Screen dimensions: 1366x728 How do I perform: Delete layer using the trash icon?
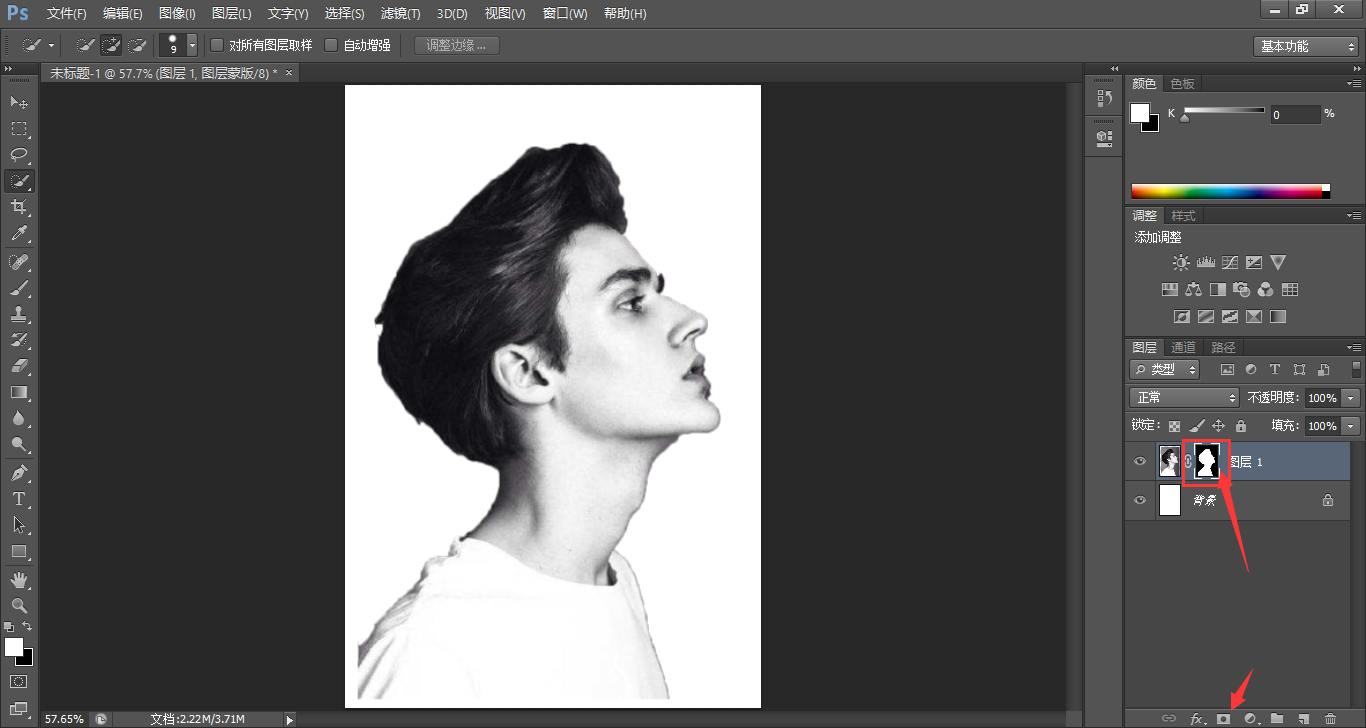[1330, 718]
